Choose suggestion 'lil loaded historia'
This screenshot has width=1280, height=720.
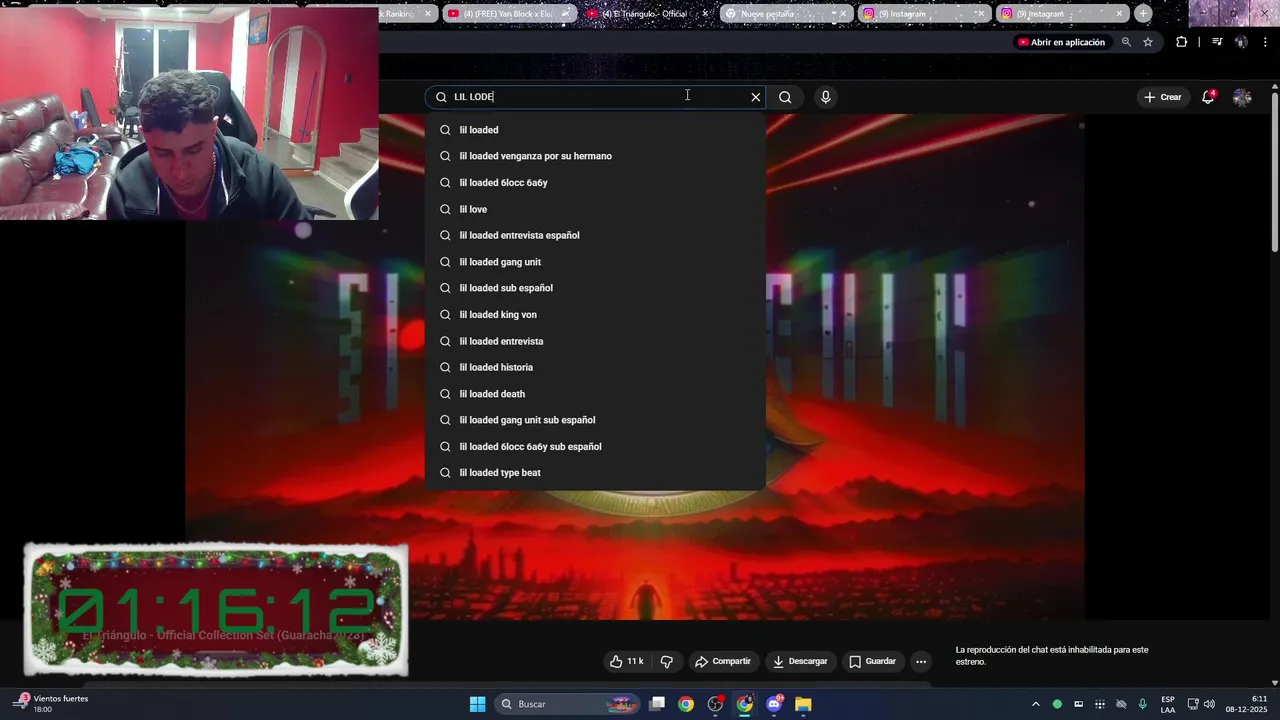pos(596,367)
